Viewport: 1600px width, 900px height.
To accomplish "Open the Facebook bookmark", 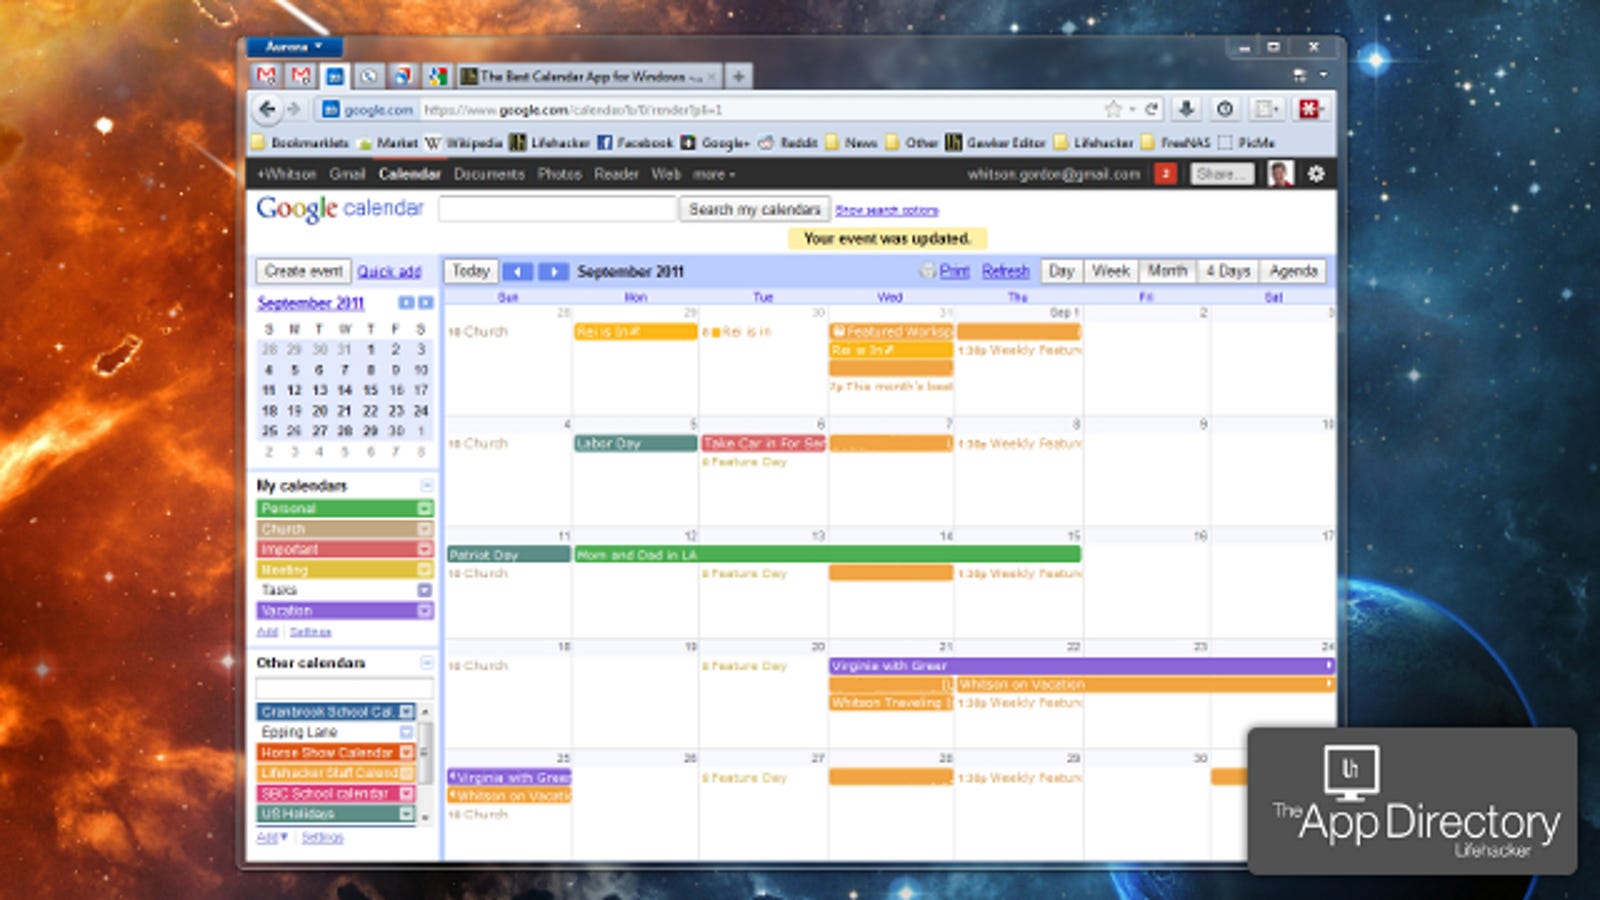I will (635, 143).
